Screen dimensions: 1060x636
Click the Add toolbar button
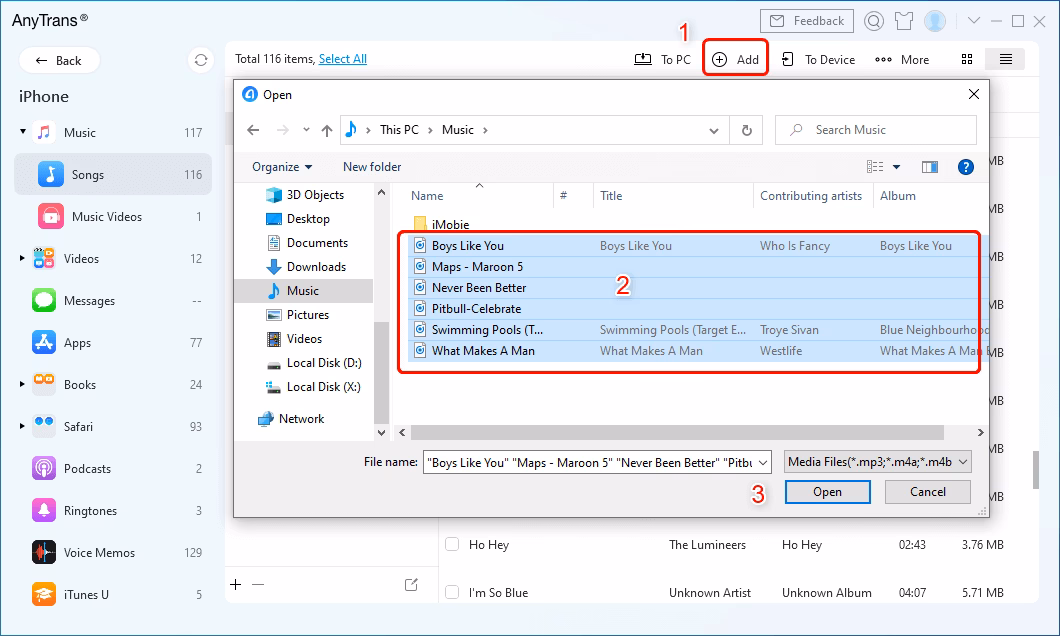pos(736,60)
